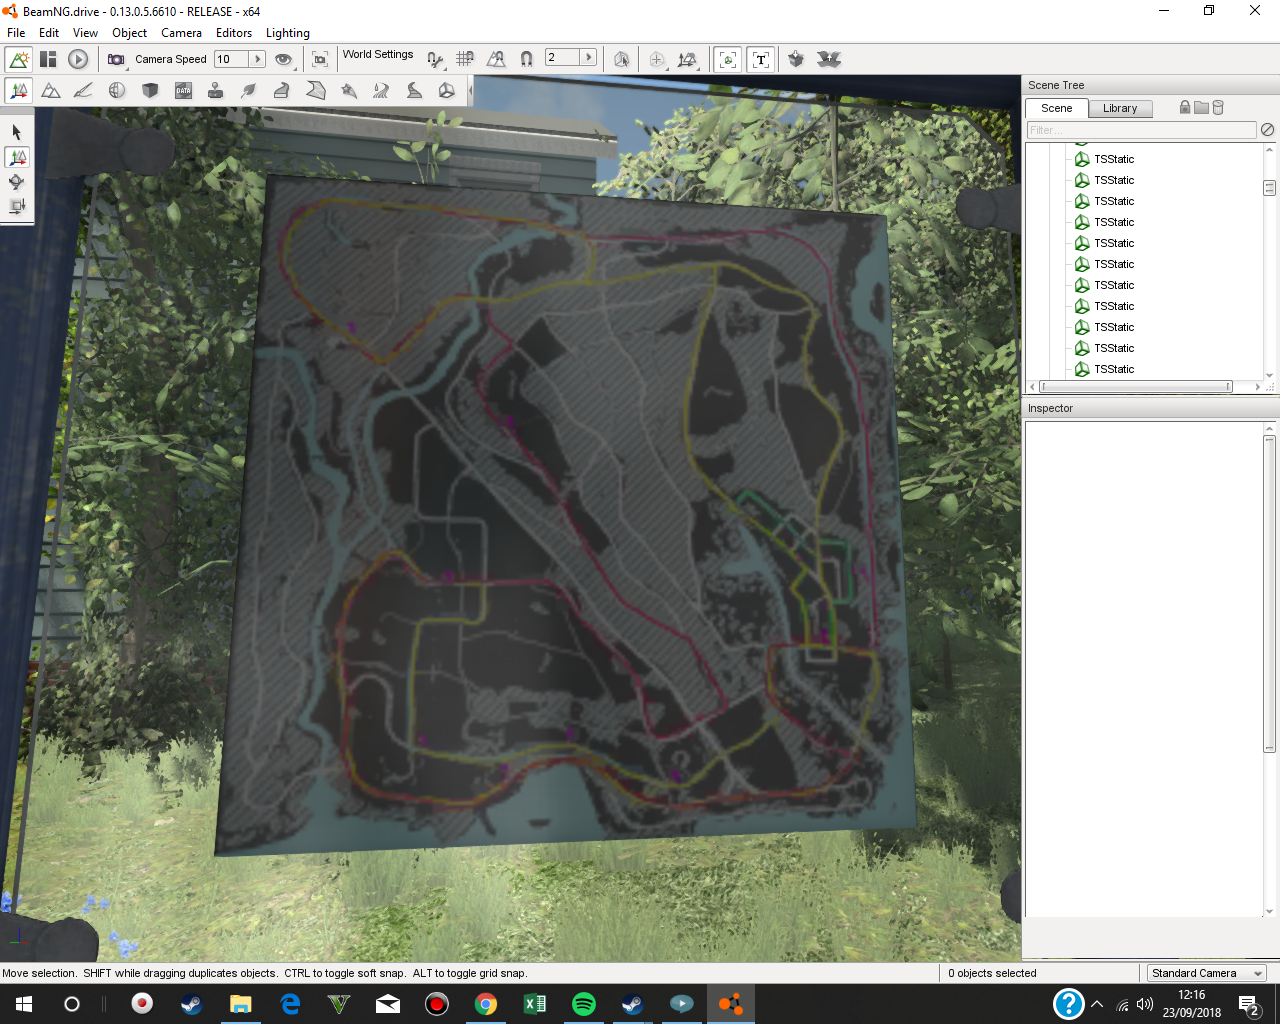
Task: Click the Play game button
Action: point(78,59)
